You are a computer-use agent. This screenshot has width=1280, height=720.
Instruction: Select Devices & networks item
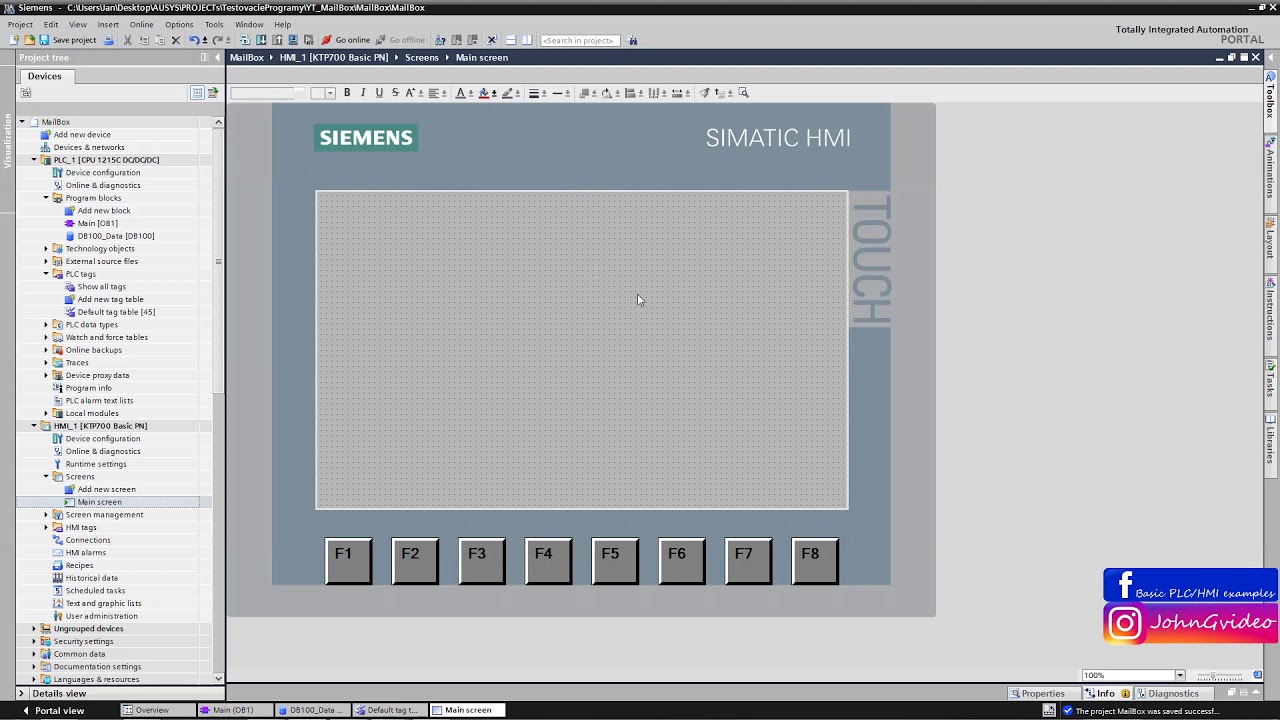click(x=89, y=147)
